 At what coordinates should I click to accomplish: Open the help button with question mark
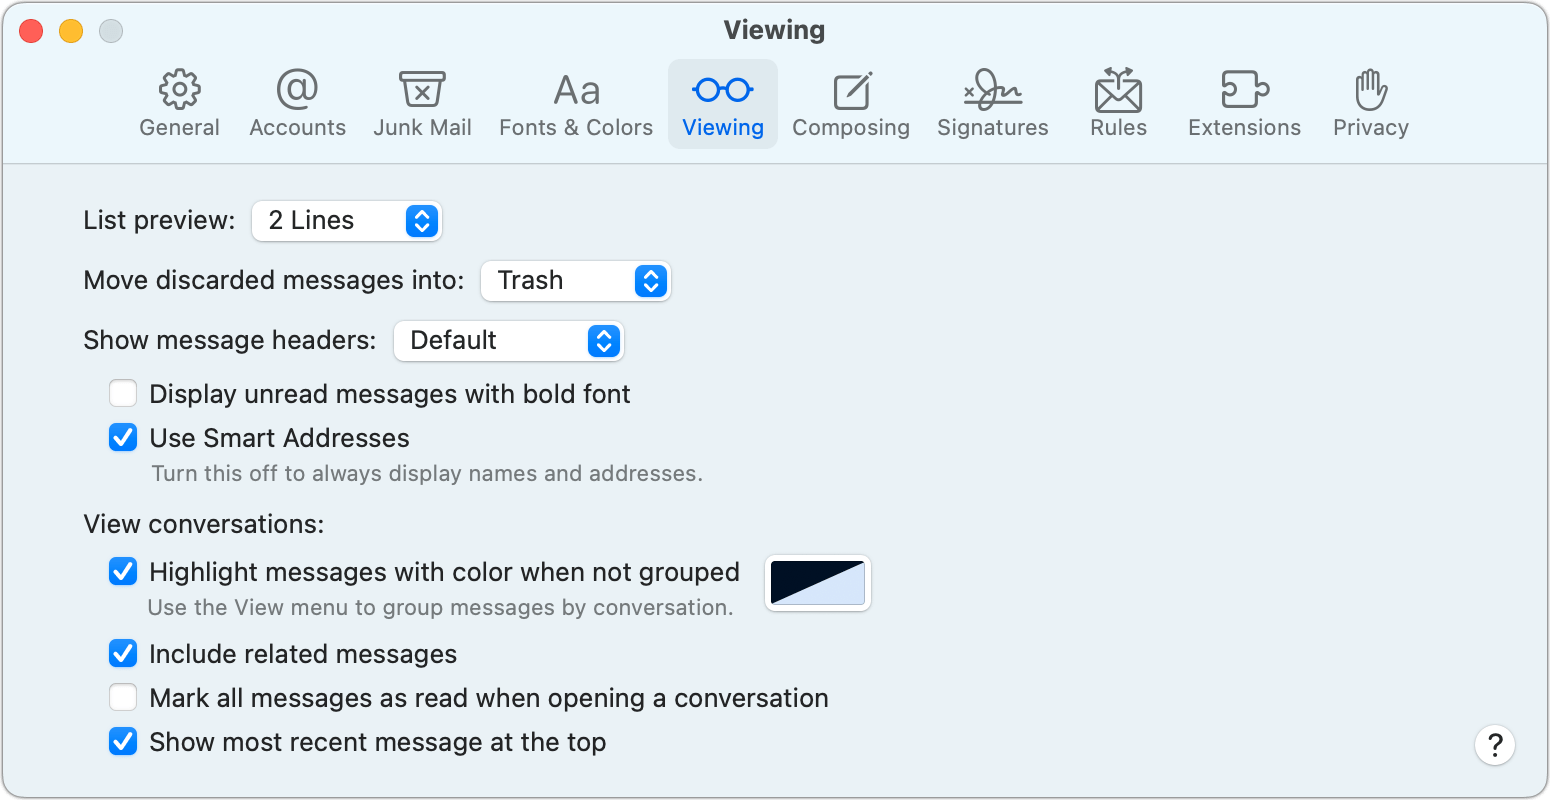click(x=1495, y=745)
